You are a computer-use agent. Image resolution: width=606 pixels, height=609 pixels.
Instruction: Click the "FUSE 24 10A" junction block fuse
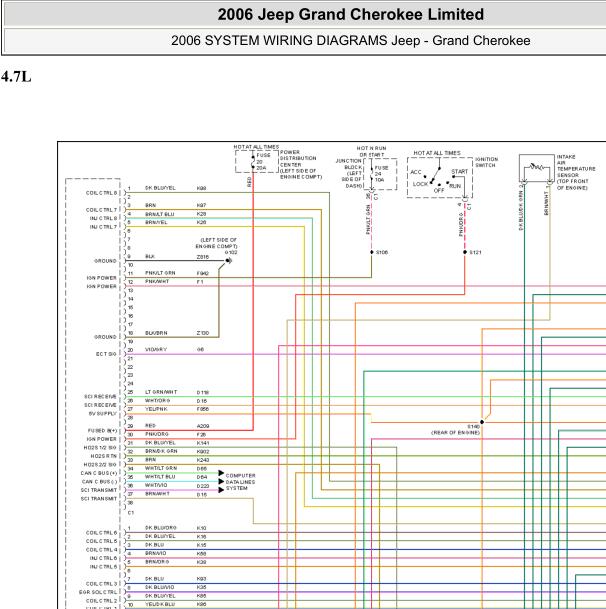point(381,174)
